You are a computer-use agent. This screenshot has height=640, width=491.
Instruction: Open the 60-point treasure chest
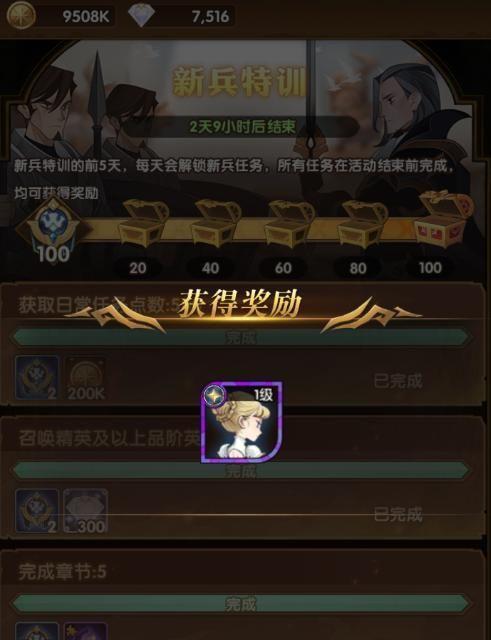pos(289,223)
